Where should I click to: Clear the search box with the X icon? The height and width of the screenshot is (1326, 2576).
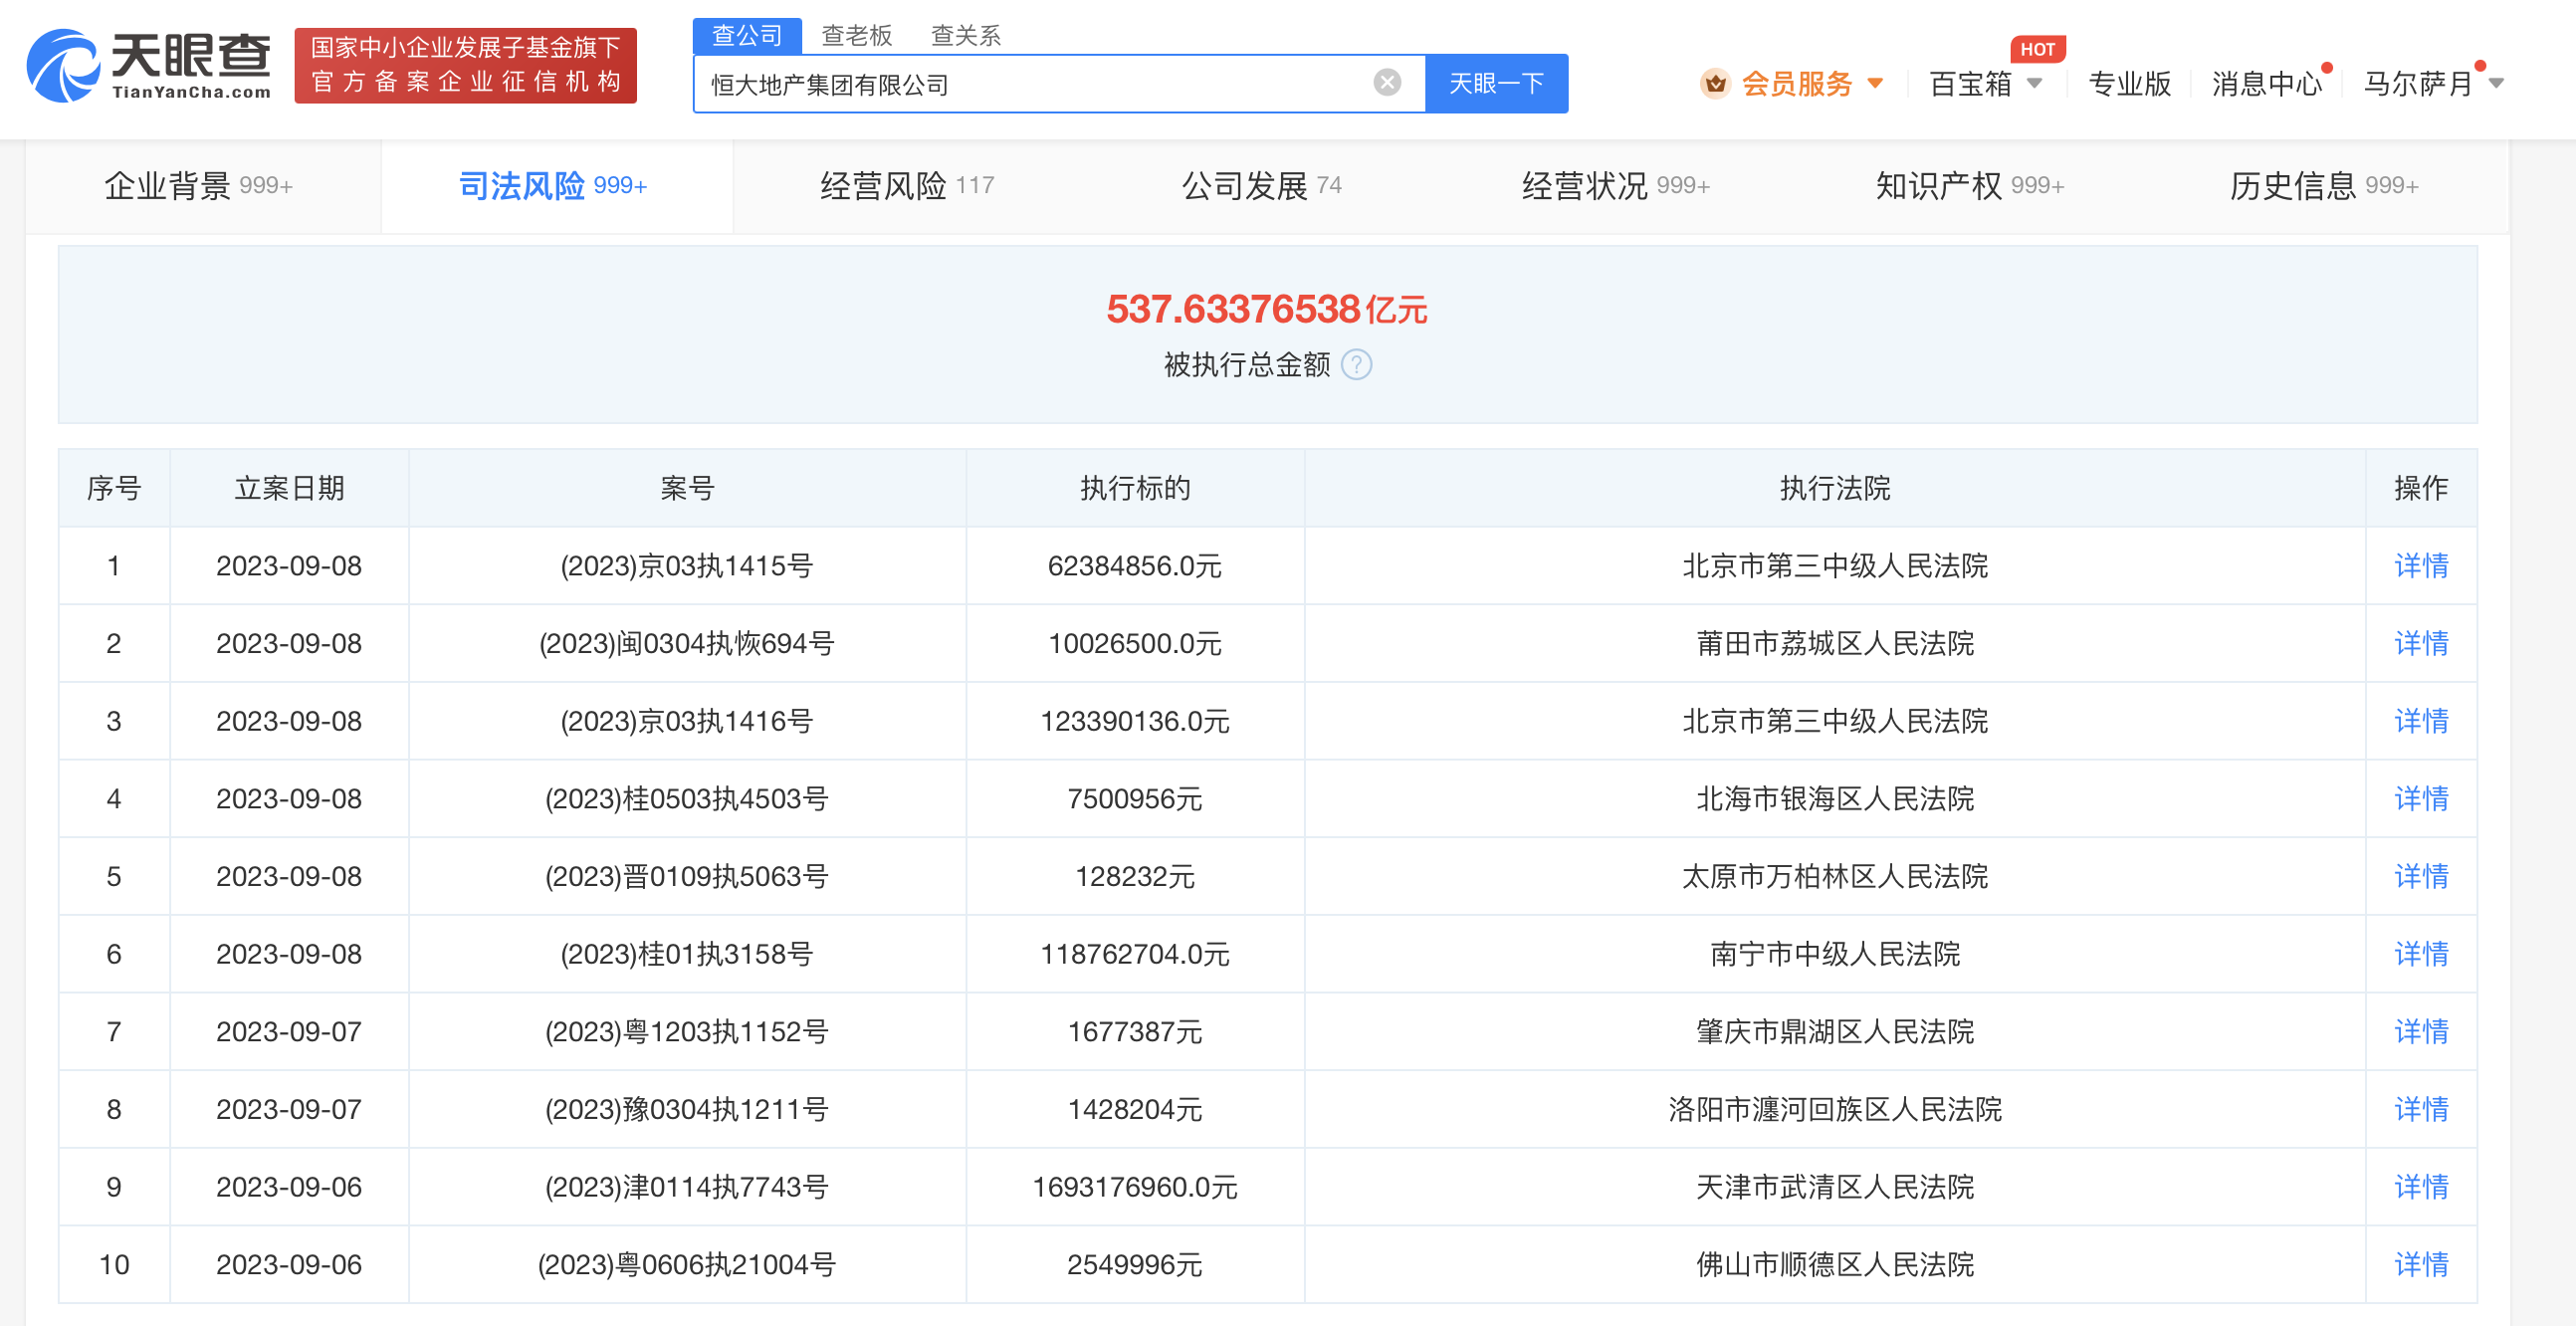(x=1387, y=82)
